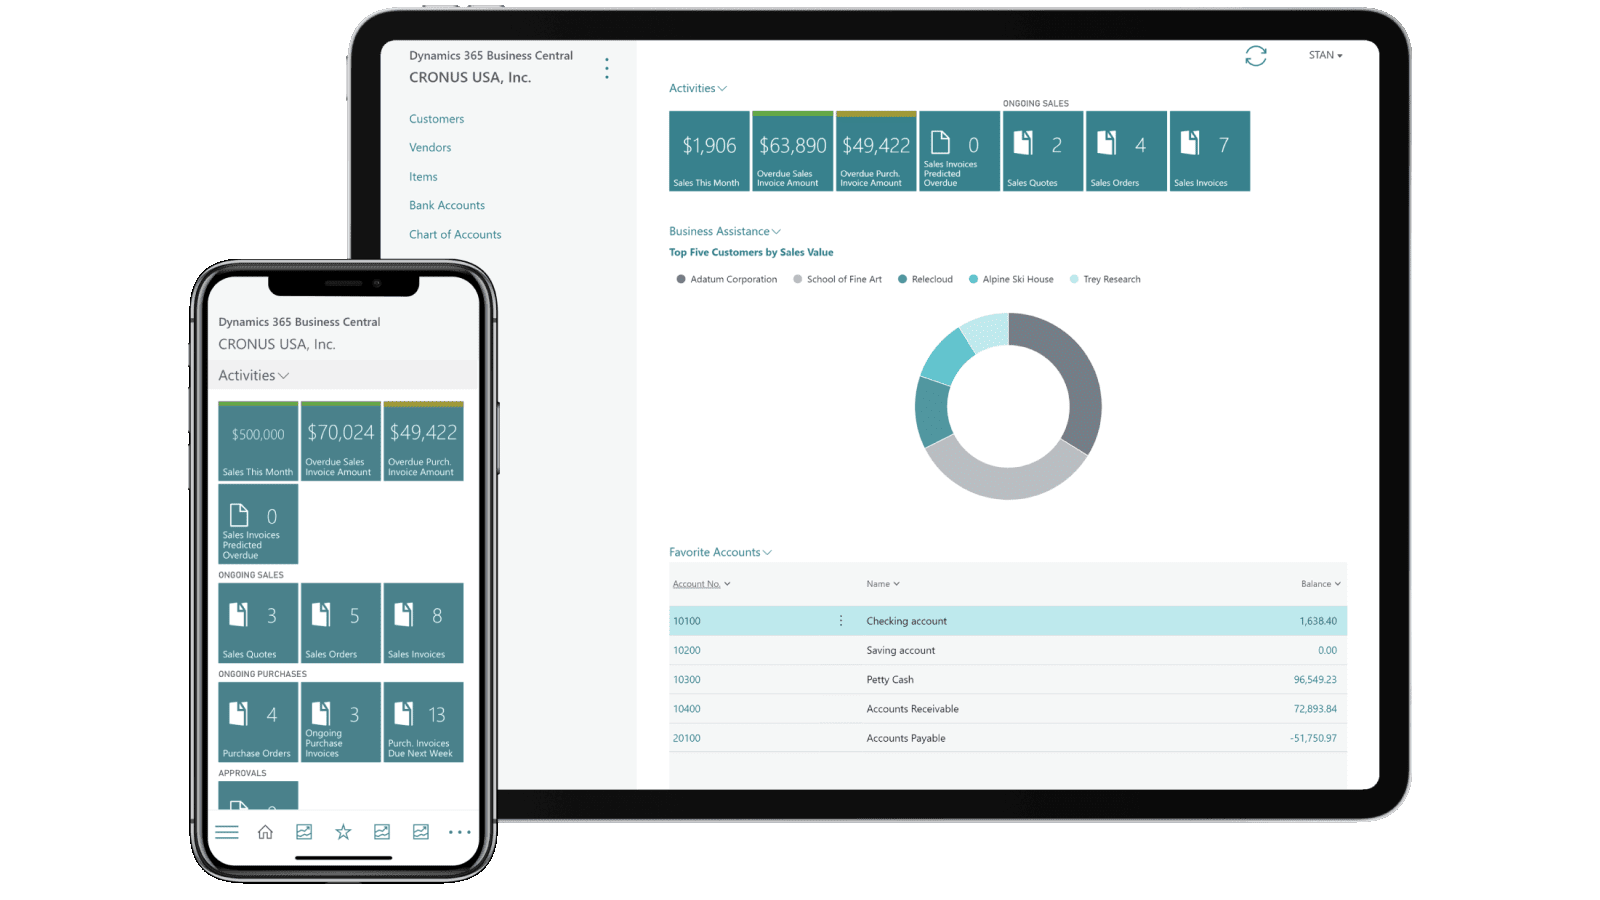Click the Top Five Customers by Sales Value title
The height and width of the screenshot is (900, 1600).
pyautogui.click(x=751, y=253)
